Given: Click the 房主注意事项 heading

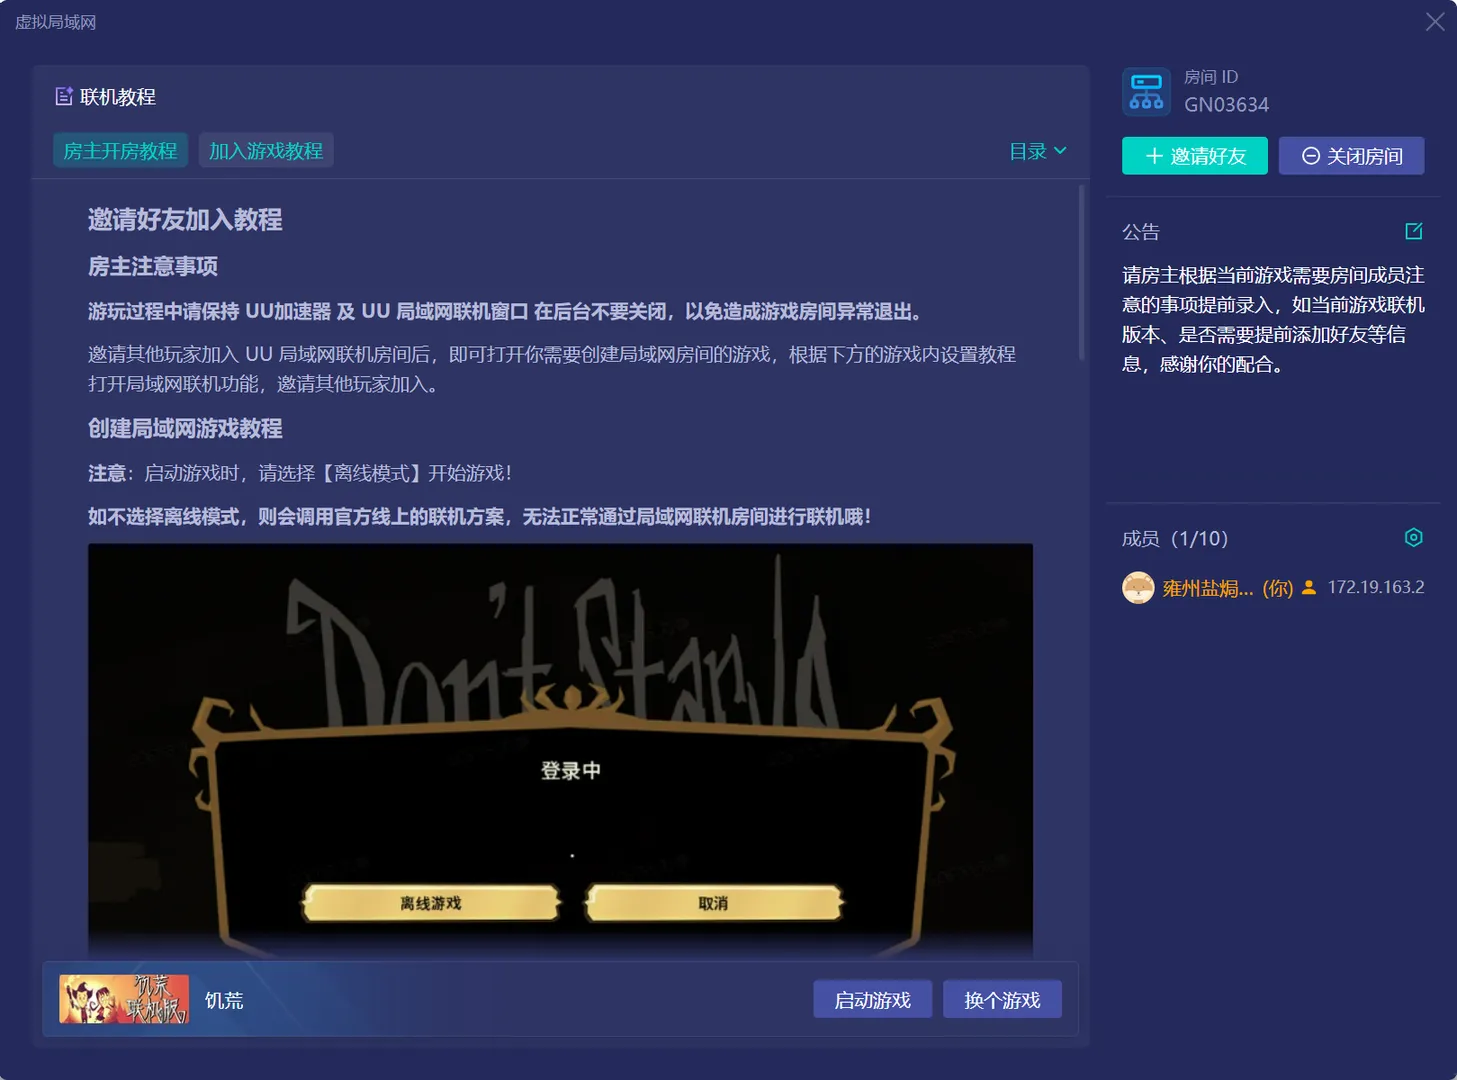Looking at the screenshot, I should (153, 267).
